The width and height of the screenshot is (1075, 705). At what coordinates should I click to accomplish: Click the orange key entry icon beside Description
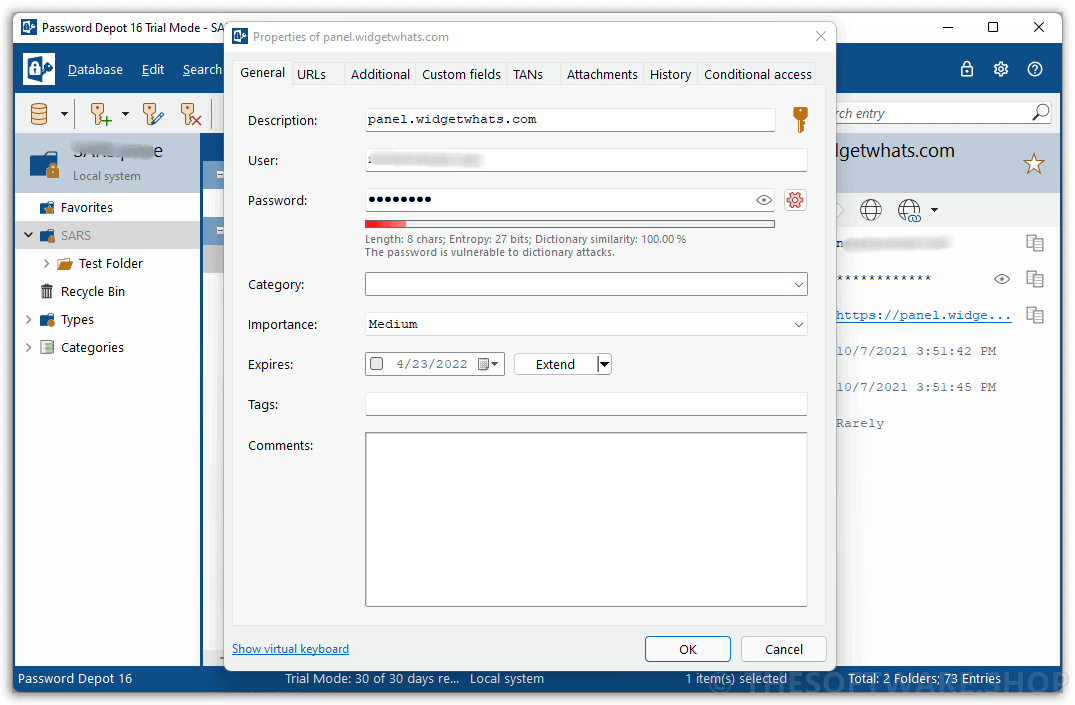click(x=799, y=119)
